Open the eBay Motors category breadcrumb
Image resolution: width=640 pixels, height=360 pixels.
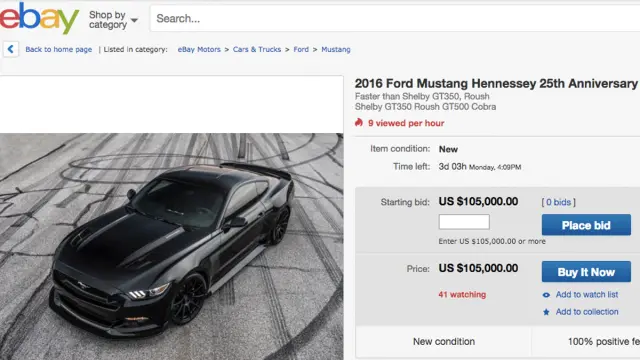pos(199,49)
